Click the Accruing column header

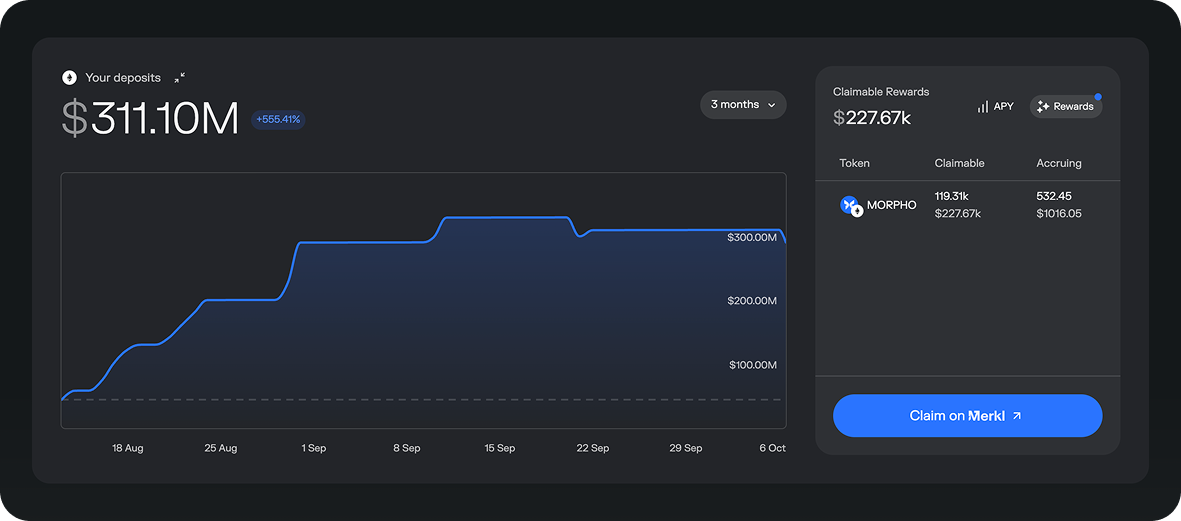coord(1059,163)
